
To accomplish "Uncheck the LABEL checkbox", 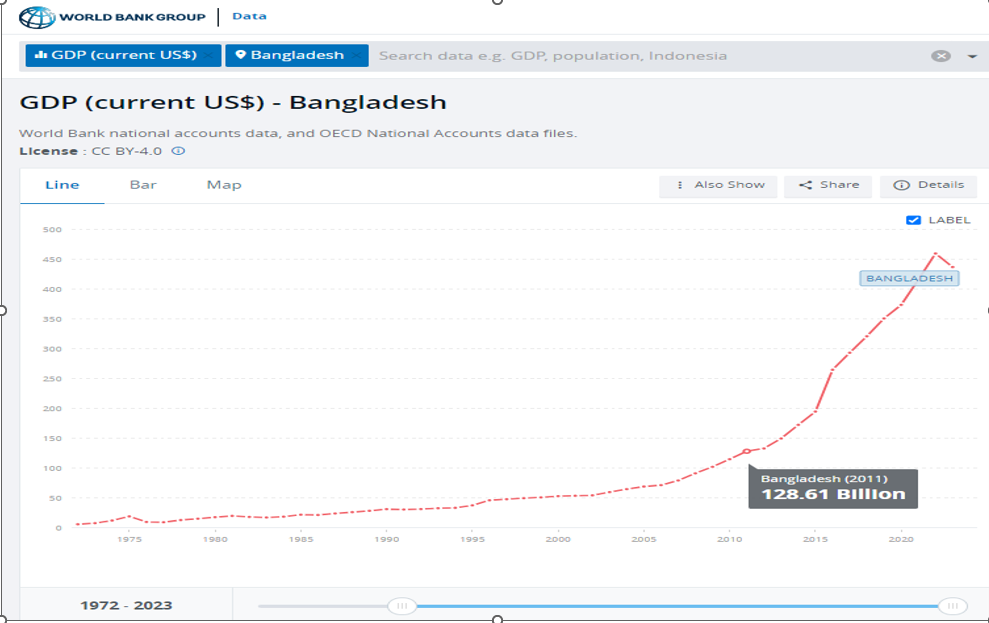I will (913, 220).
